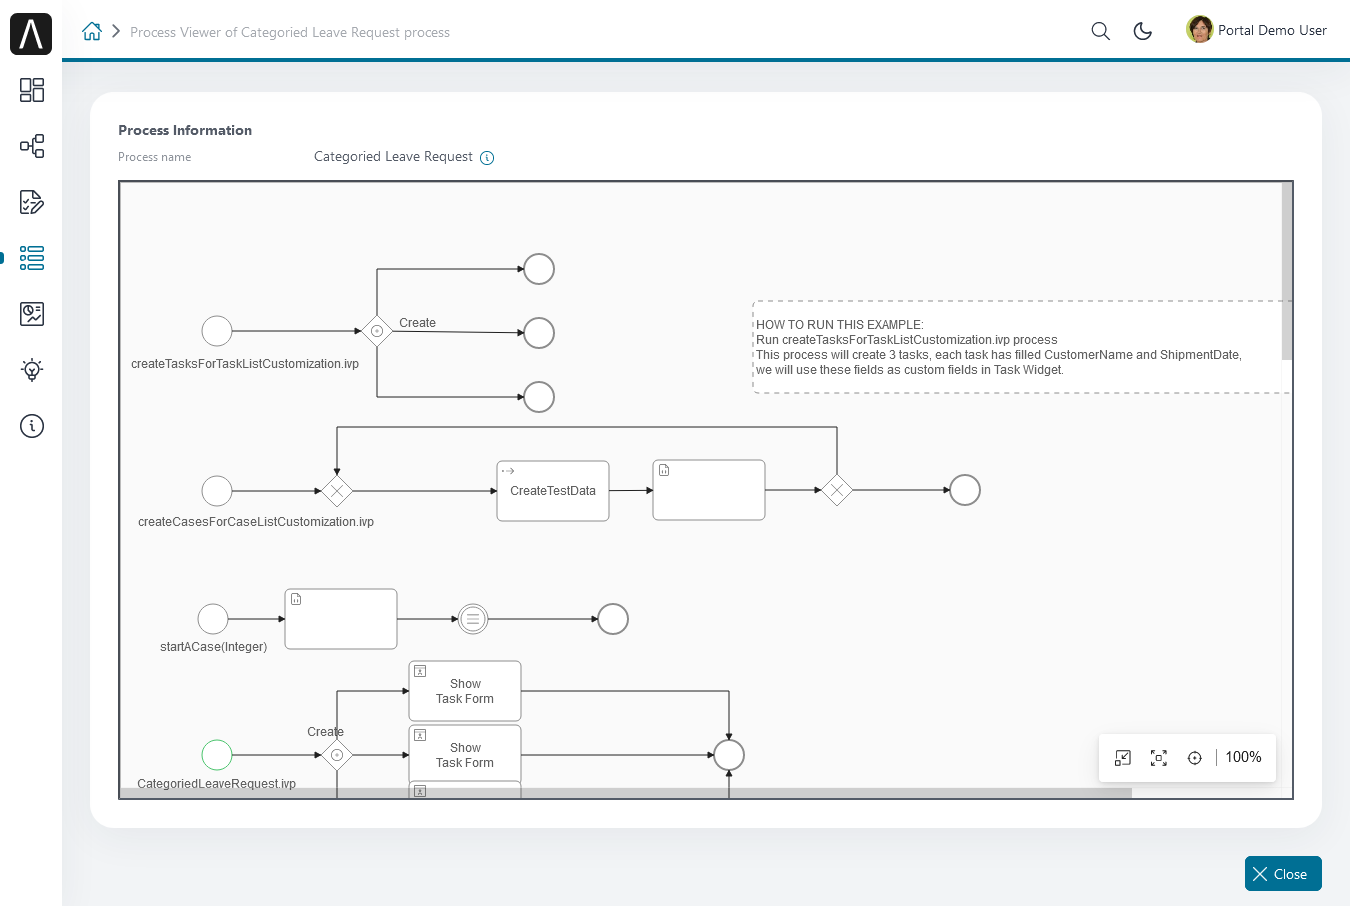Open the global search icon
This screenshot has height=906, width=1350.
(1100, 31)
